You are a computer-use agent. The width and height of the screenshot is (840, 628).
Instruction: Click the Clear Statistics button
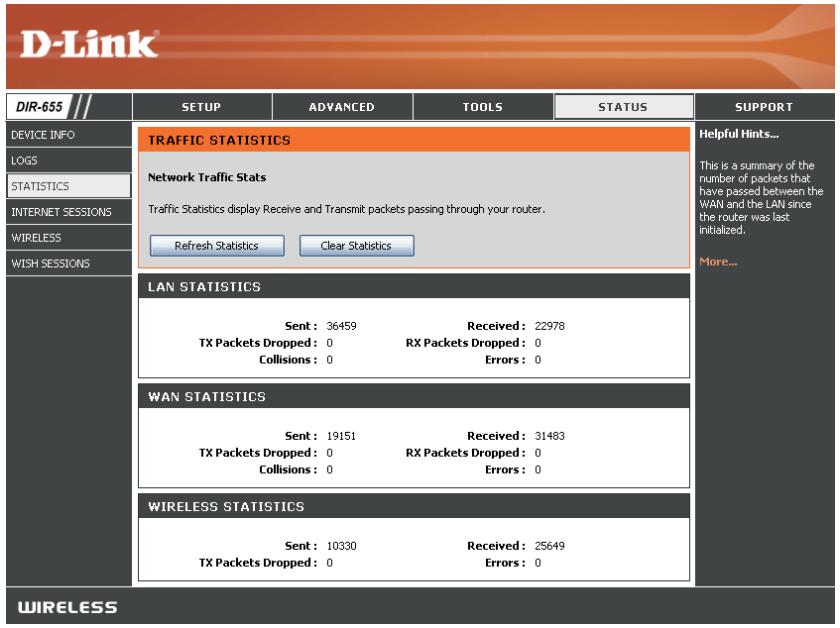coord(356,245)
